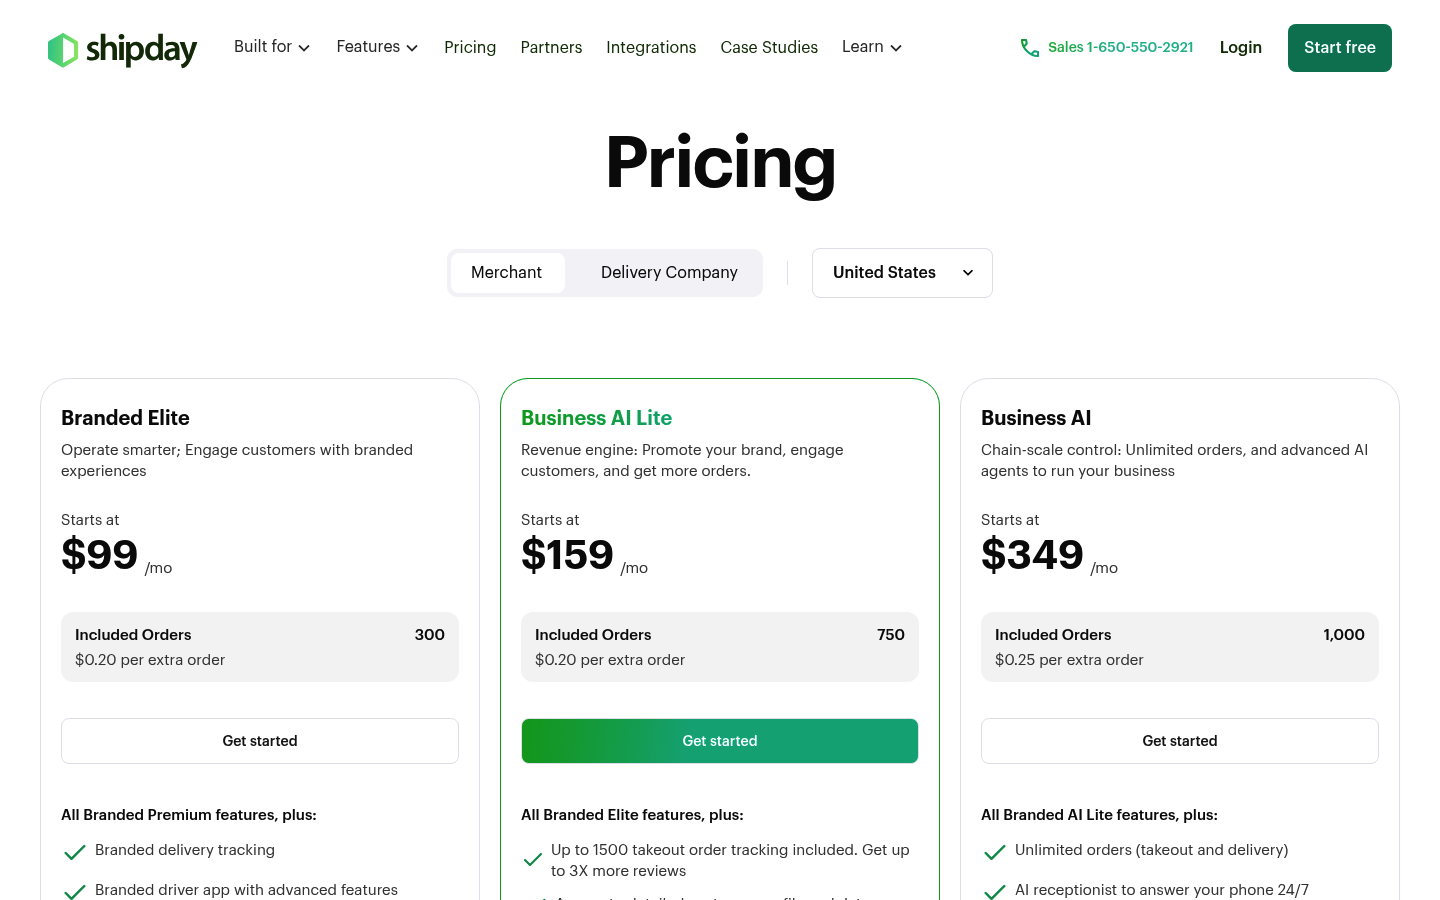The height and width of the screenshot is (900, 1440).
Task: Get started with Branded Elite plan
Action: click(x=260, y=741)
